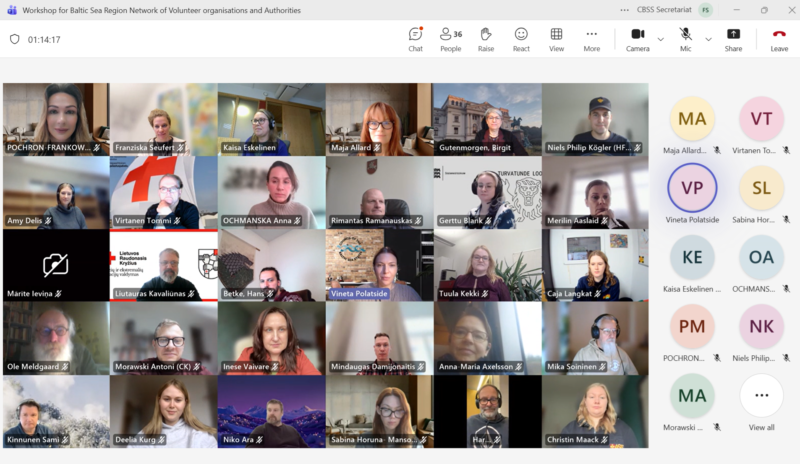Expand the Mic options arrow
Image resolution: width=800 pixels, height=464 pixels.
[x=708, y=39]
